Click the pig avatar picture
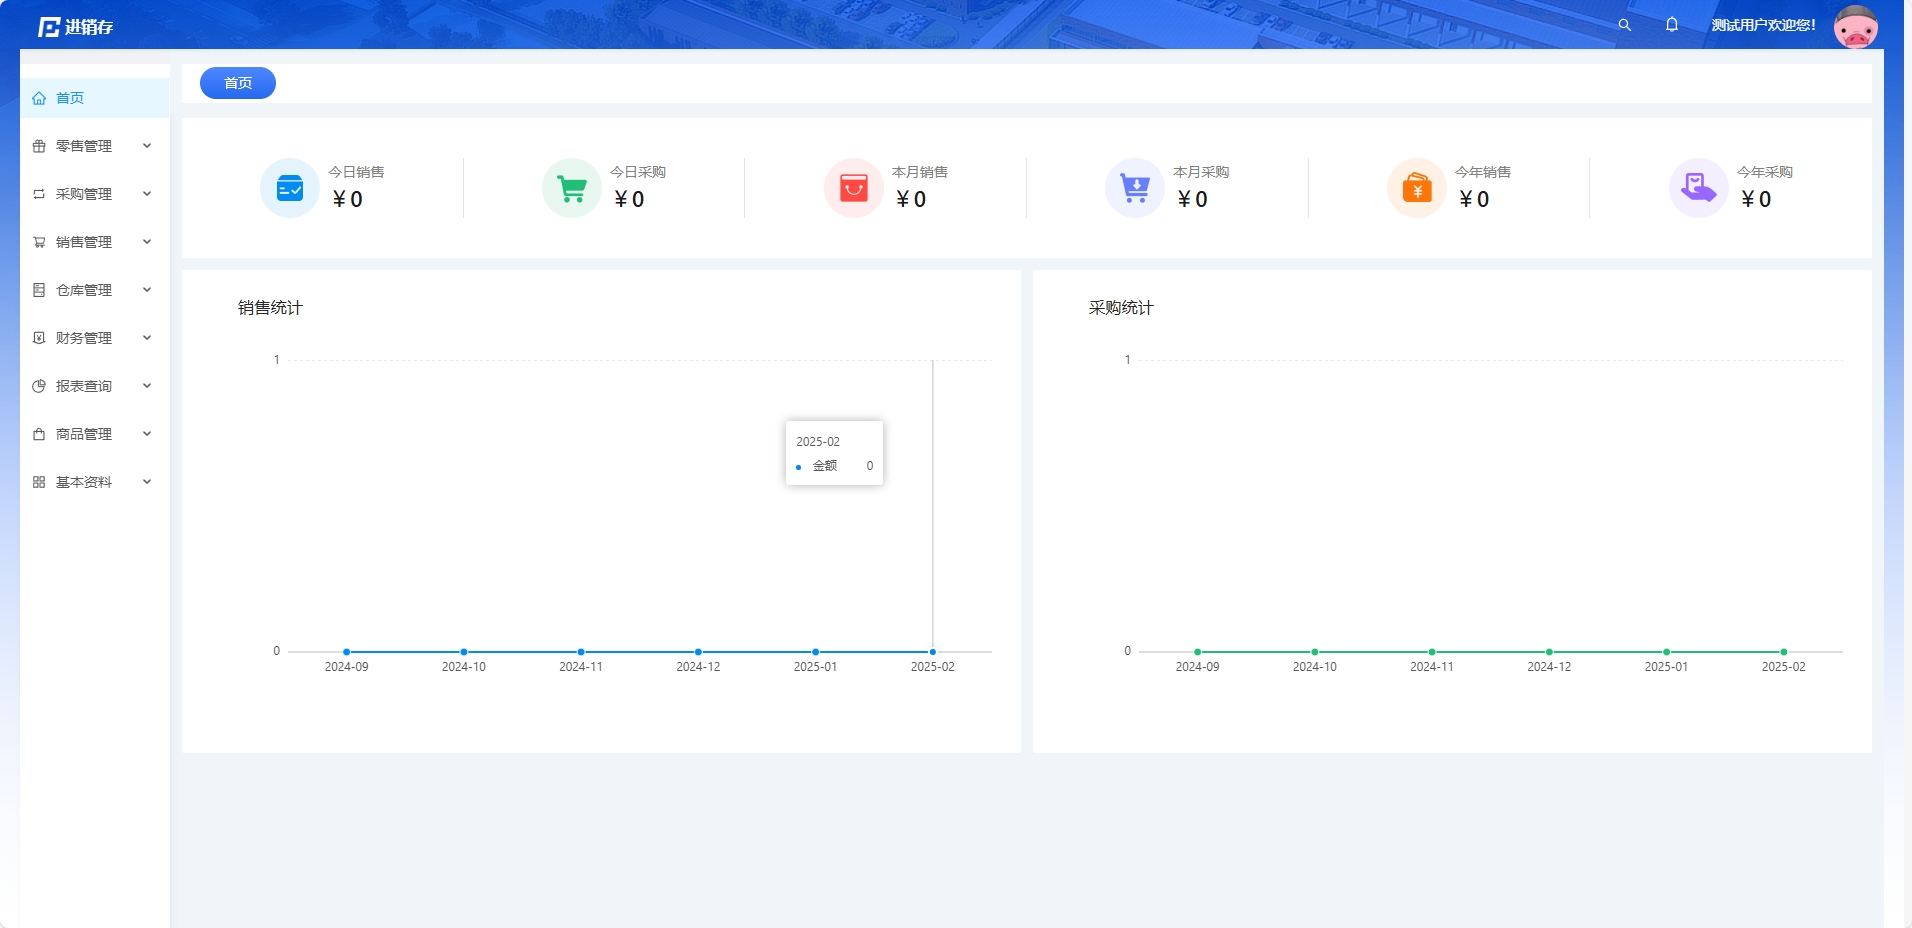Screen dimensions: 1912x928 [1856, 26]
